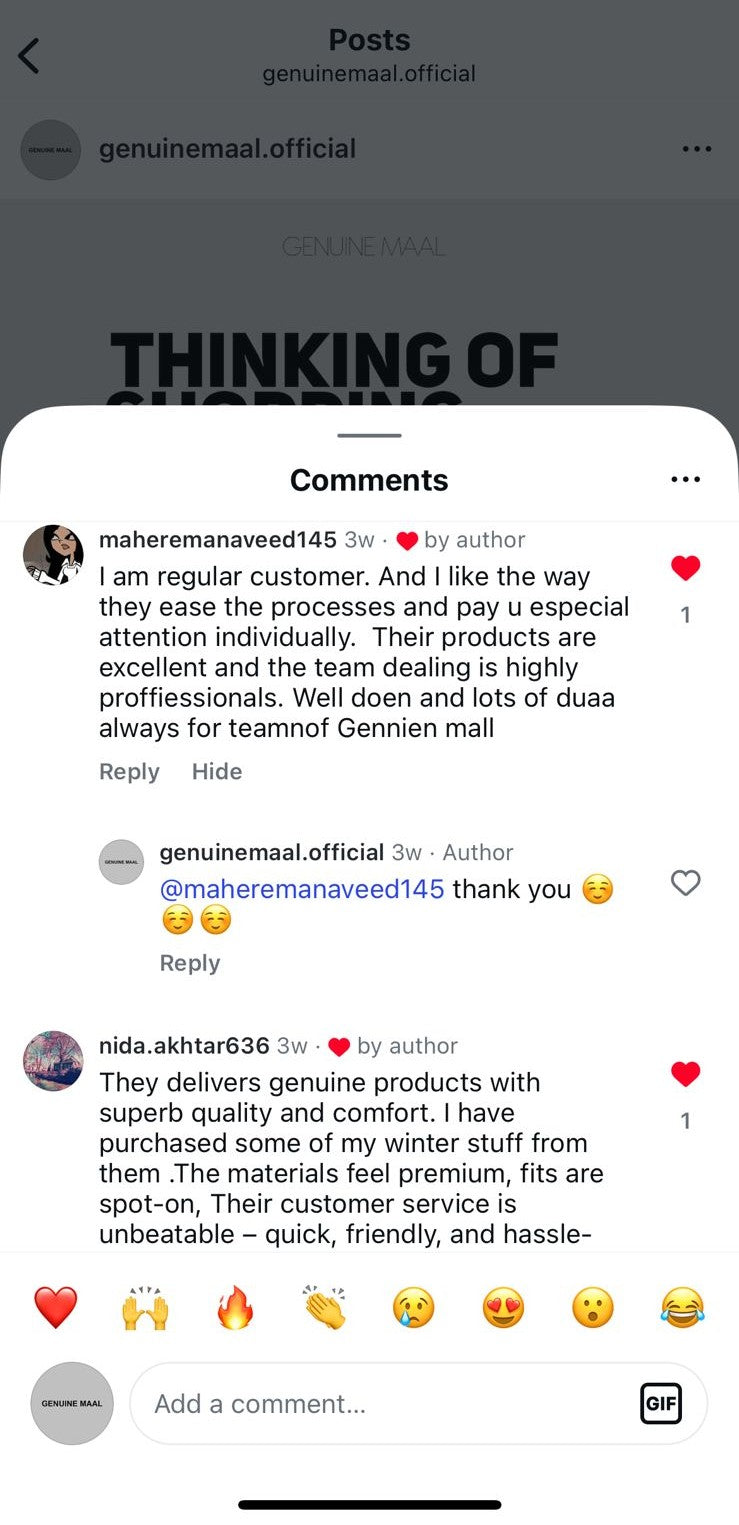Viewport: 739px width, 1525px height.
Task: Reply to maheremanaveed145's comment
Action: [129, 772]
